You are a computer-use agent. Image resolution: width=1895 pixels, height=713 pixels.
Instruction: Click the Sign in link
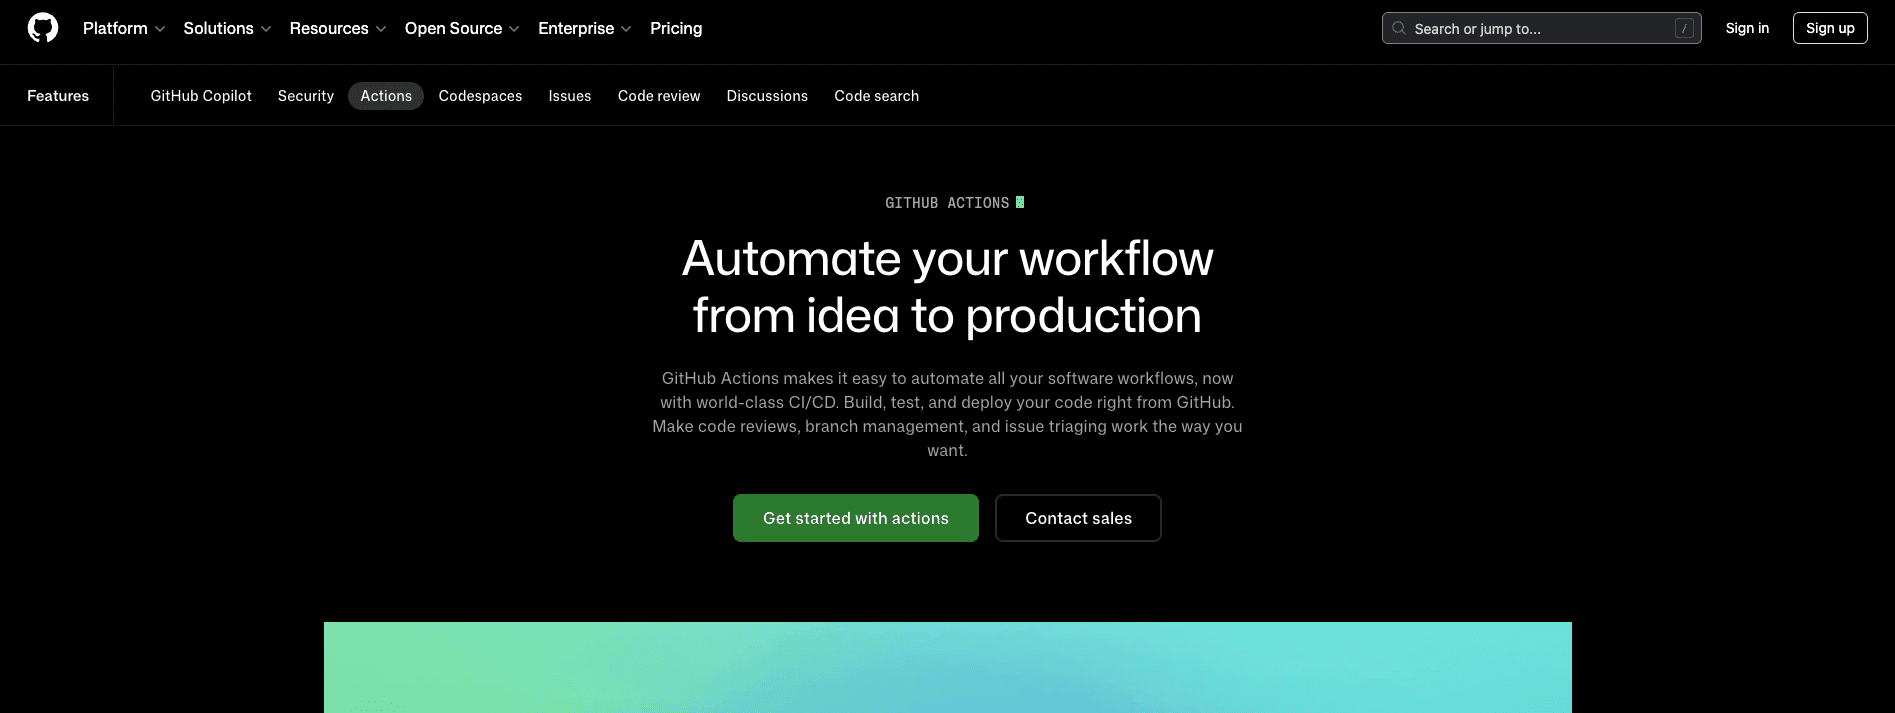(x=1747, y=28)
